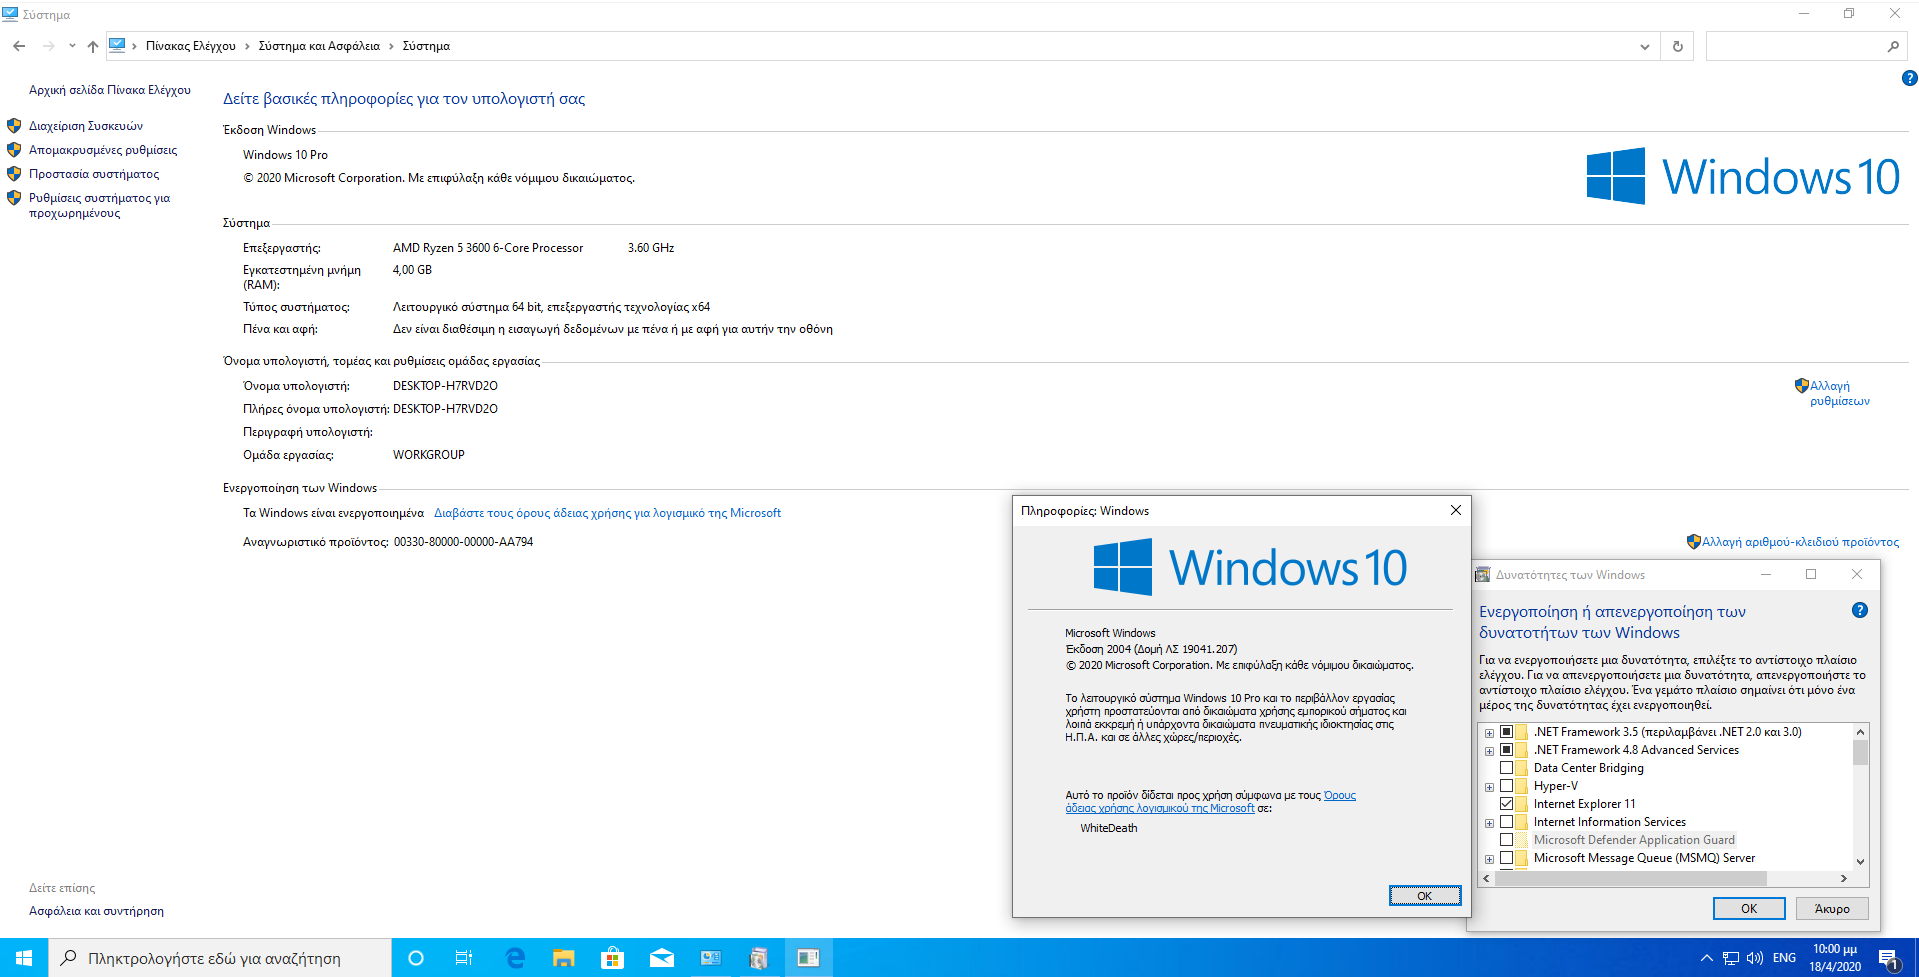The height and width of the screenshot is (977, 1919).
Task: Open Προστασία συστήματος link
Action: tap(94, 174)
